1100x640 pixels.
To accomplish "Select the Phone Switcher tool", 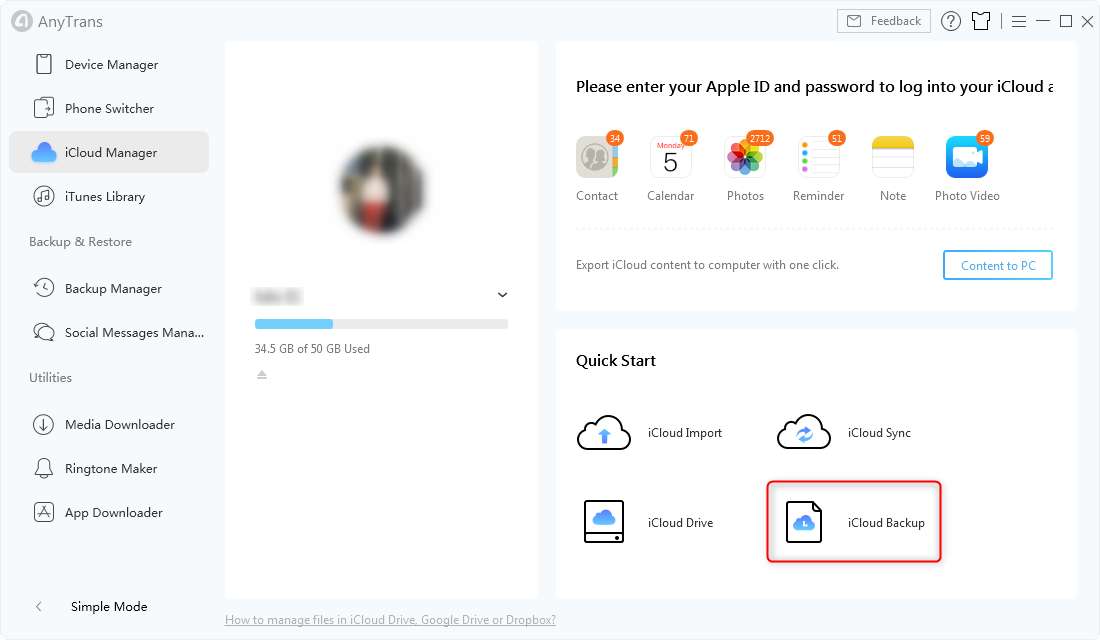I will (x=109, y=108).
